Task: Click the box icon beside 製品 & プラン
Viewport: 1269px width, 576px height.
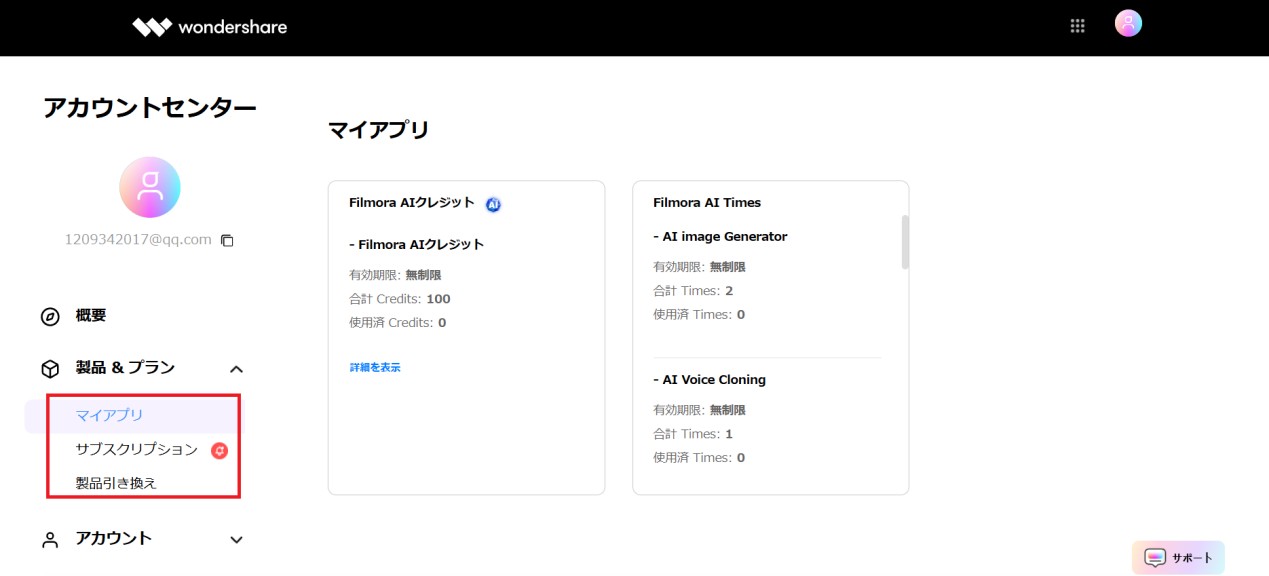Action: click(50, 369)
